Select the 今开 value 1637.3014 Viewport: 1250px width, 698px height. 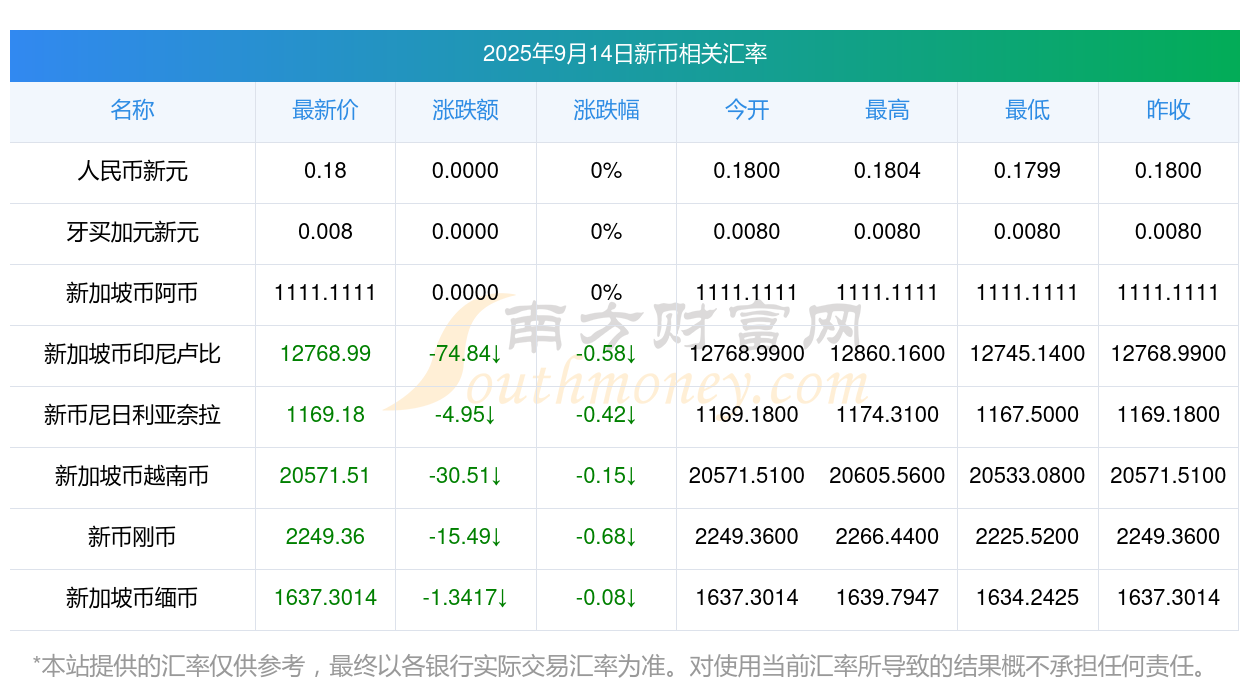pos(747,598)
